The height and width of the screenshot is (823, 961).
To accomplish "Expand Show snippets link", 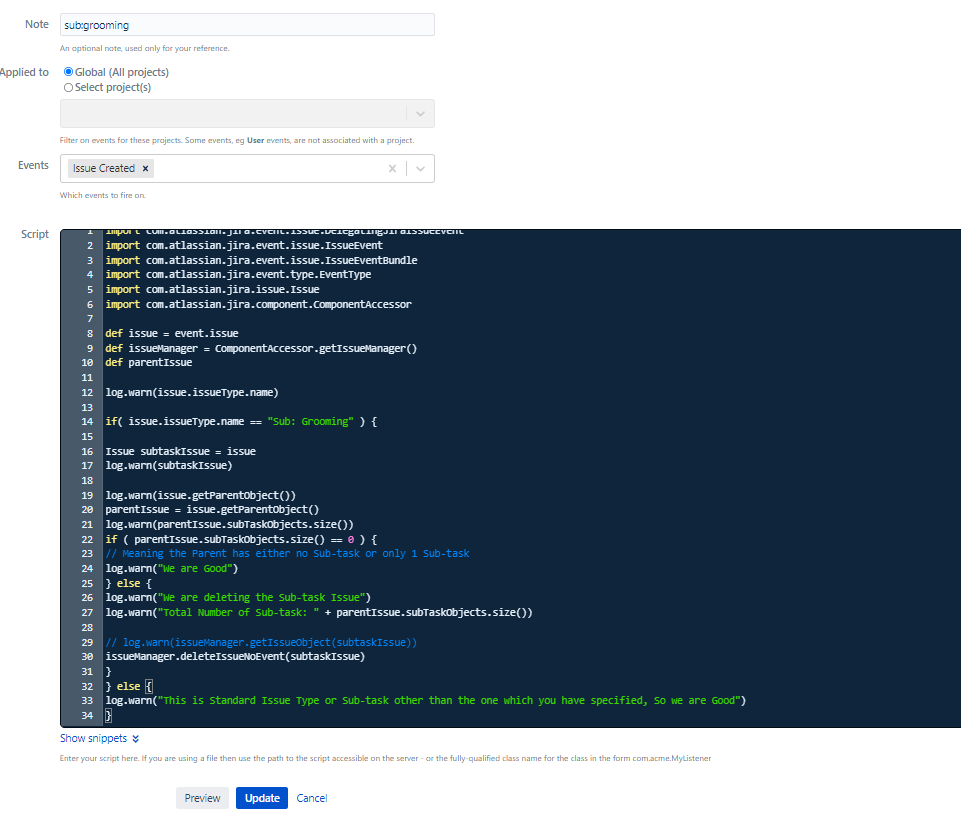I will tap(99, 738).
